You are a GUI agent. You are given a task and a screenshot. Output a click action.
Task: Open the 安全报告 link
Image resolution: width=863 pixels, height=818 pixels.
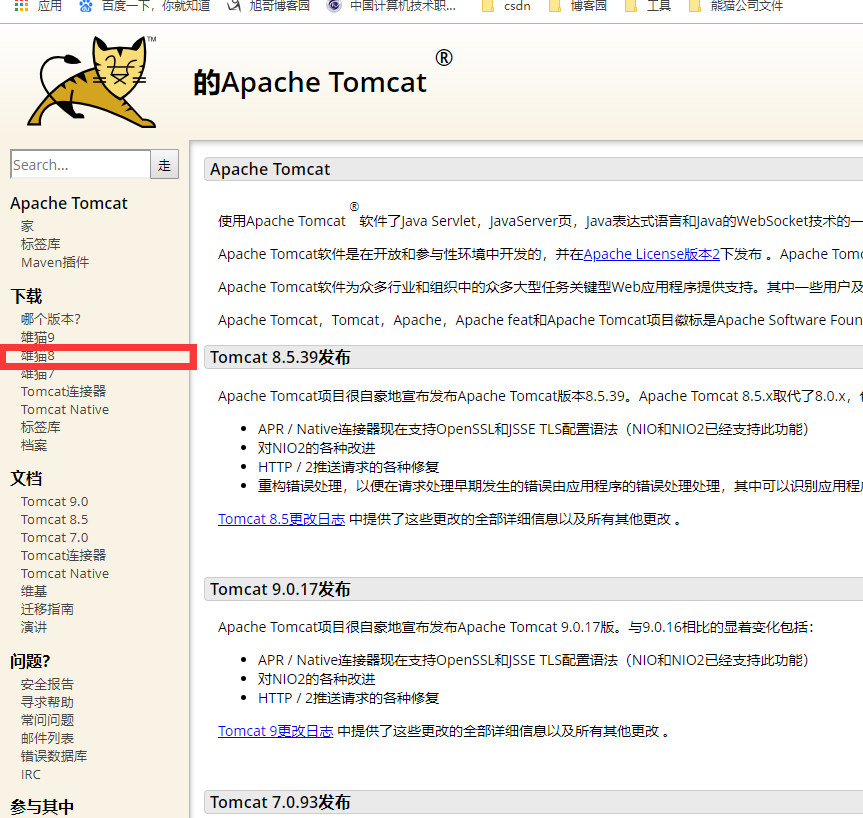[x=47, y=684]
